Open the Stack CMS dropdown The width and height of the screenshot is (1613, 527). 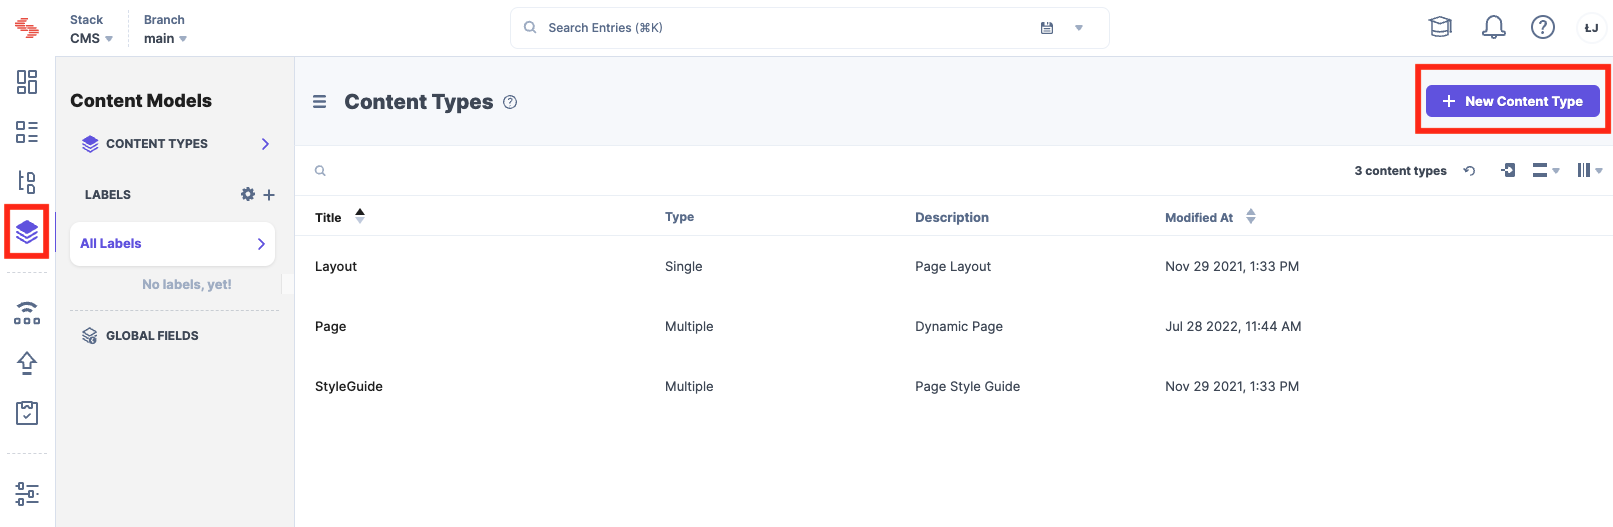tap(91, 38)
